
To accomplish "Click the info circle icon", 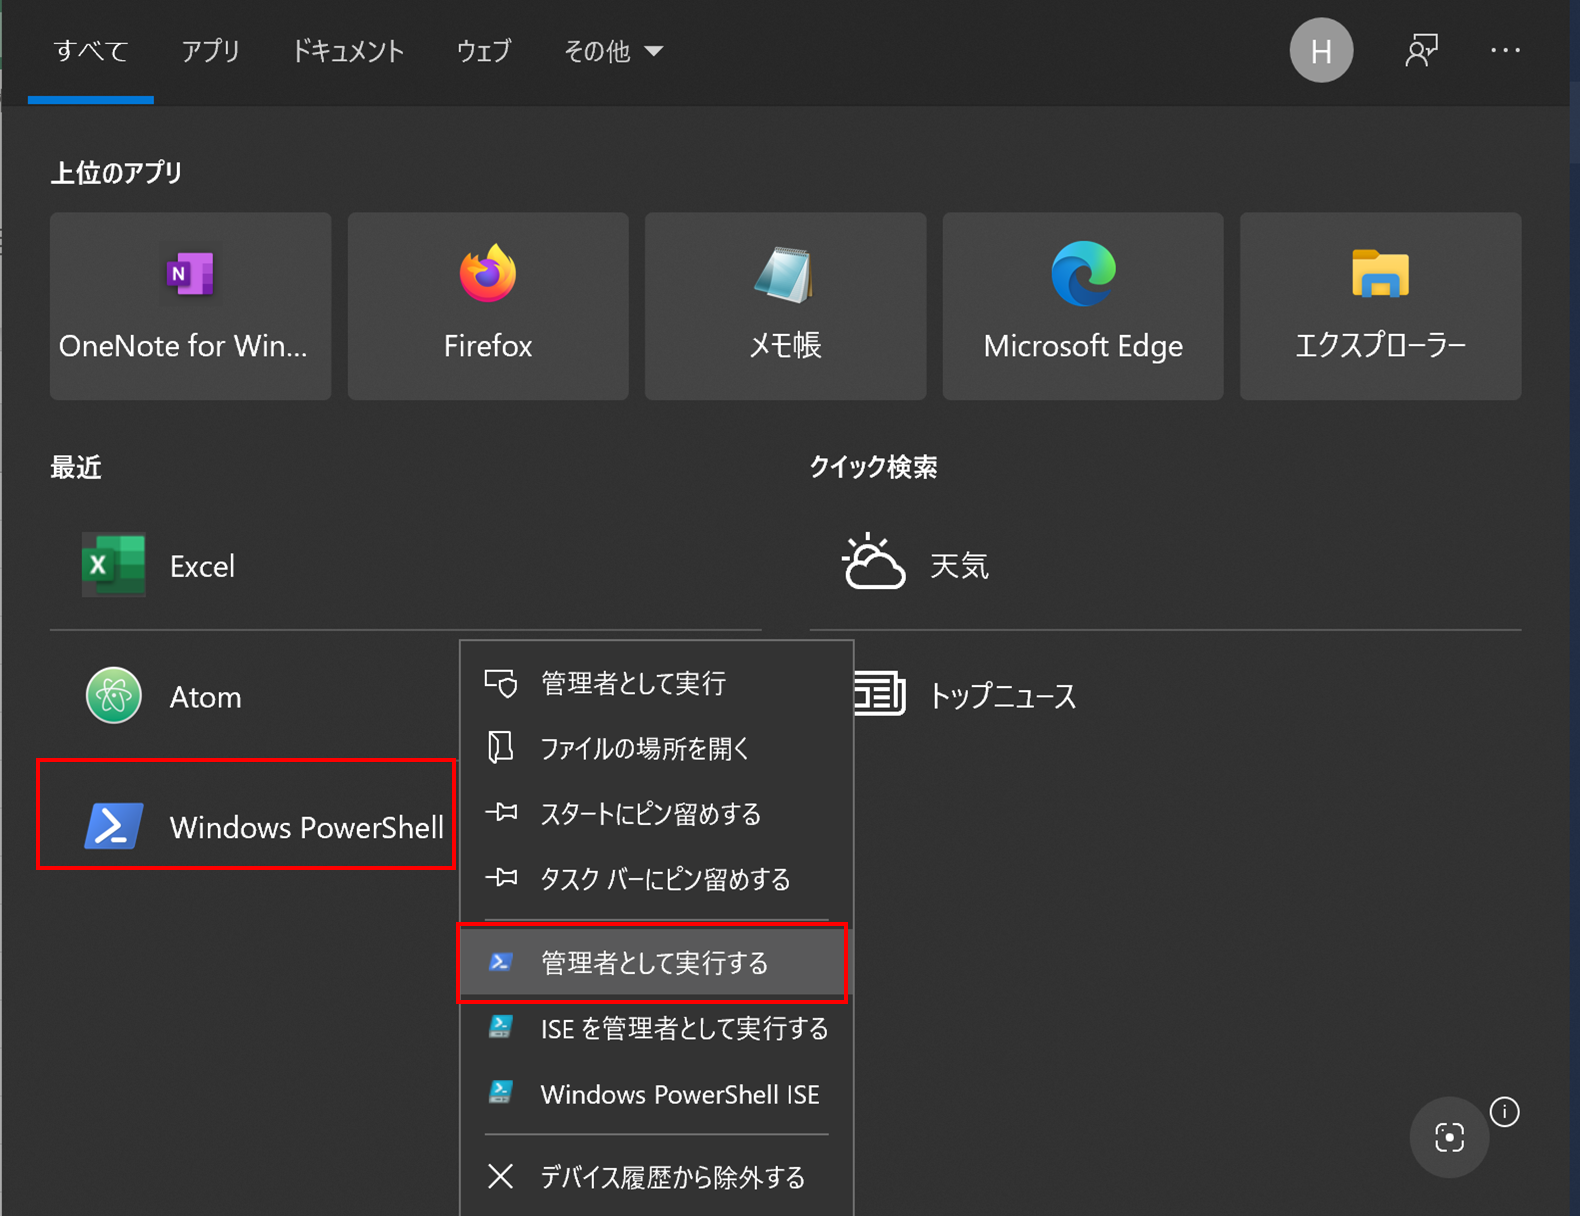I will coord(1504,1112).
